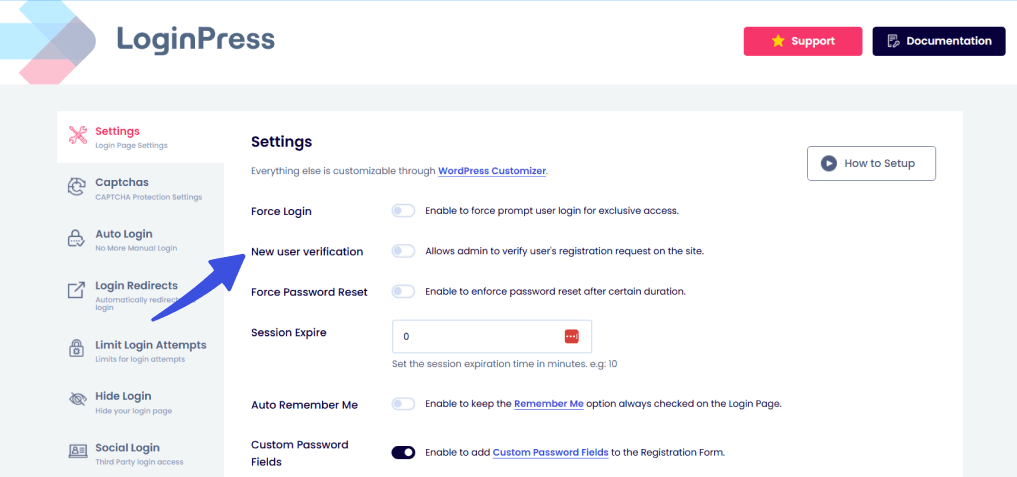Click the Captchas shield icon
The height and width of the screenshot is (477, 1017).
[77, 188]
